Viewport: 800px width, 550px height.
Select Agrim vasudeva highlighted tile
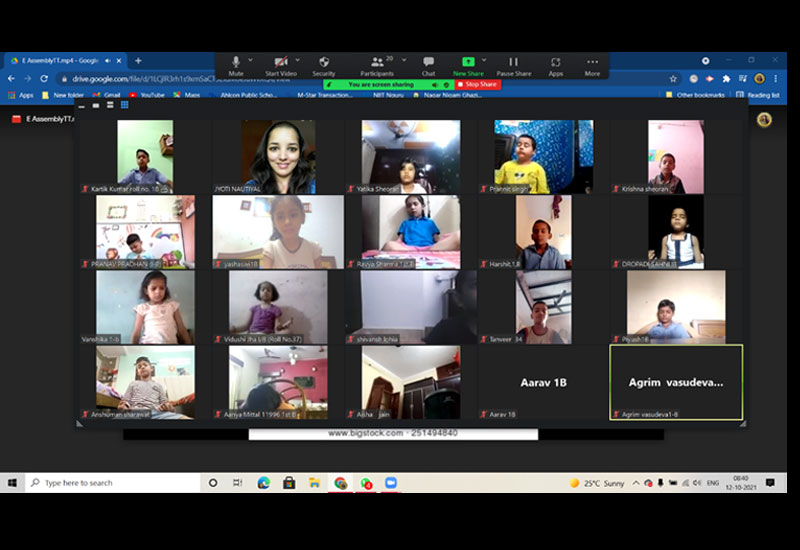(676, 382)
